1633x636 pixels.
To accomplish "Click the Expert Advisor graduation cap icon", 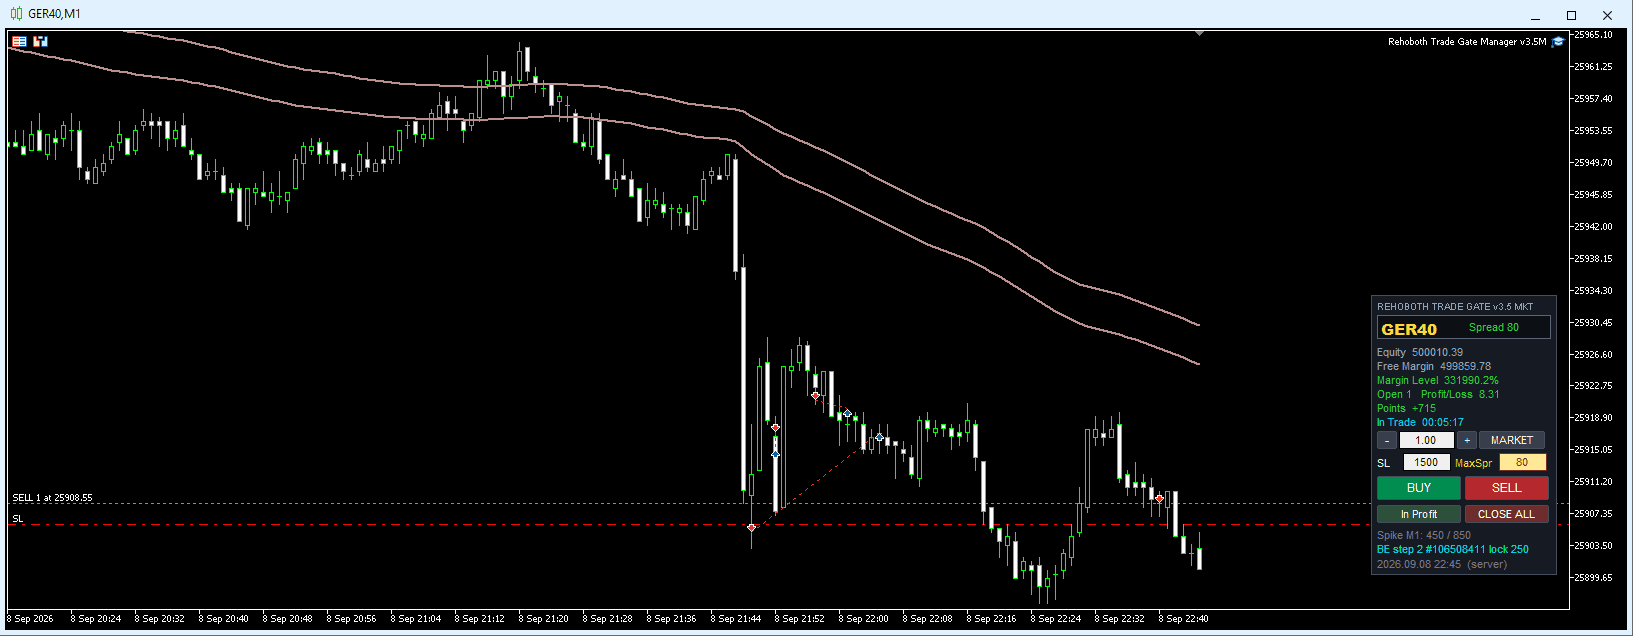I will pos(1558,42).
